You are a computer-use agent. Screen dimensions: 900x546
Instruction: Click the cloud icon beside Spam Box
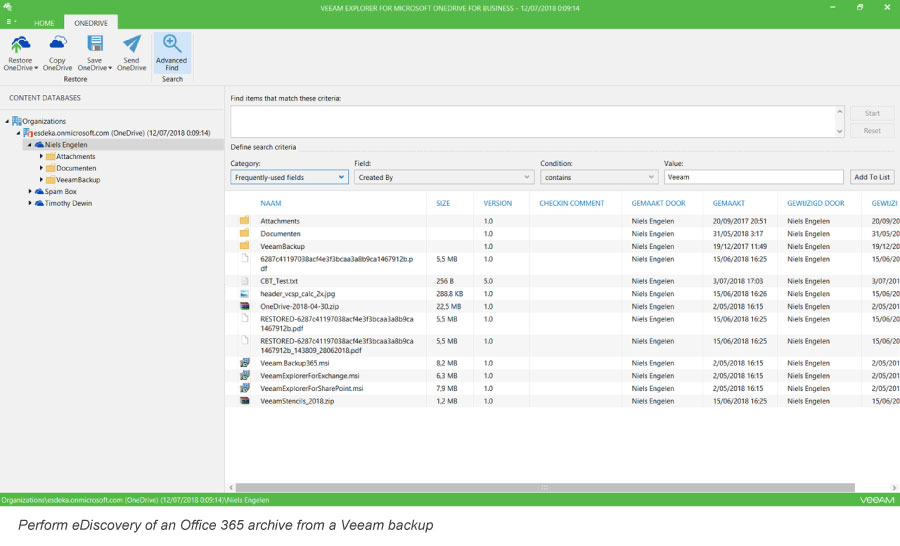(39, 191)
